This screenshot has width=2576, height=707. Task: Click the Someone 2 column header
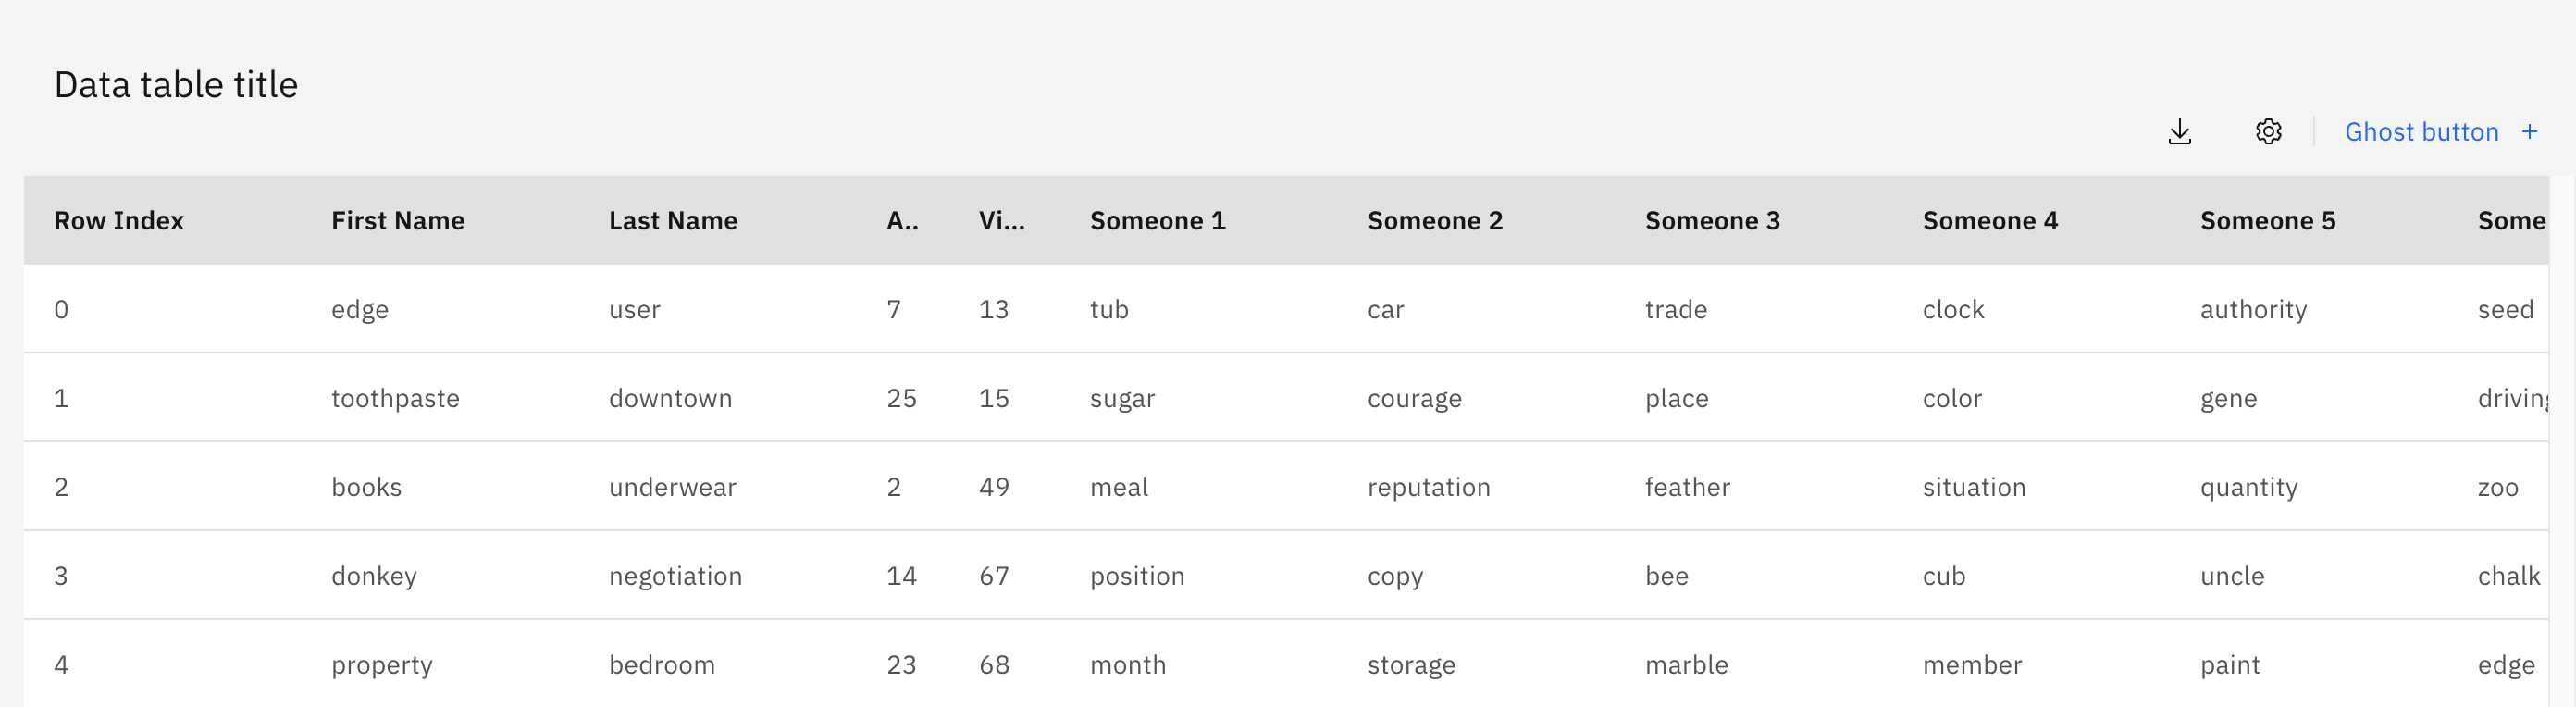pyautogui.click(x=1435, y=220)
